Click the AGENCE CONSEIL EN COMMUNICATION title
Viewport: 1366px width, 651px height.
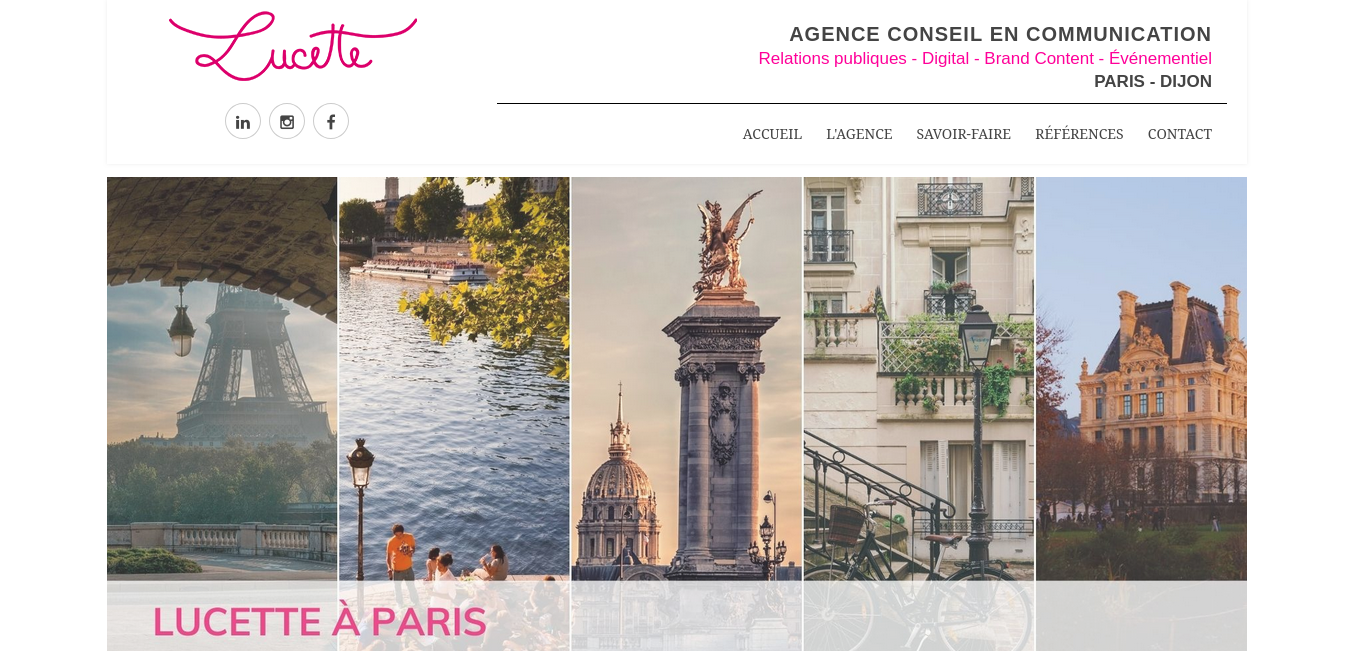tap(1000, 34)
